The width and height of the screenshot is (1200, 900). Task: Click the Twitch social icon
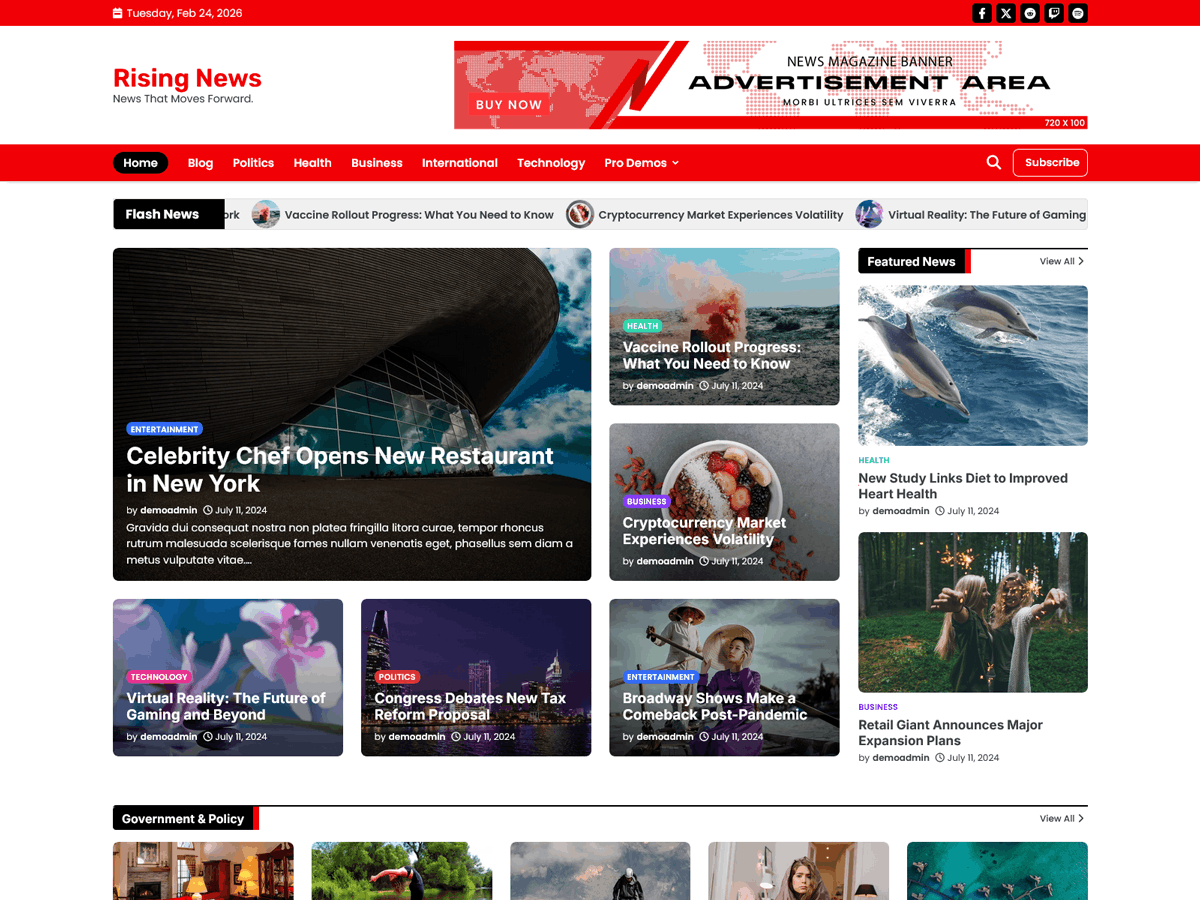[x=1053, y=13]
